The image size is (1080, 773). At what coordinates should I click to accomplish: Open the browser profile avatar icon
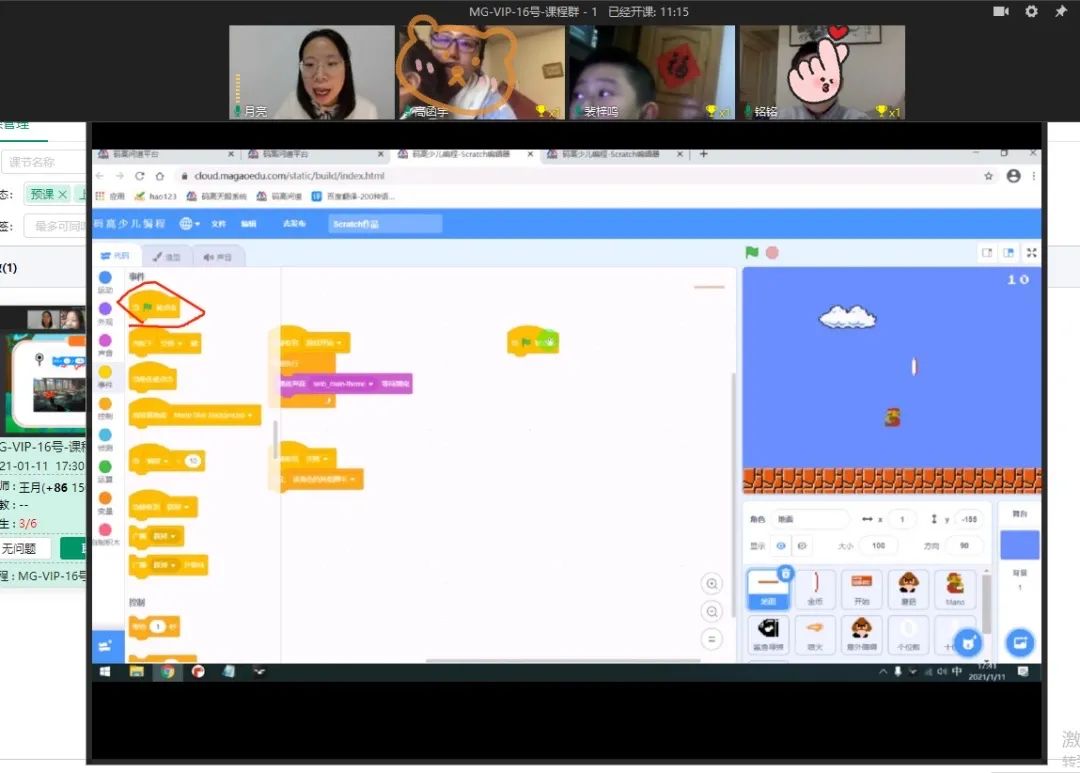1013,176
